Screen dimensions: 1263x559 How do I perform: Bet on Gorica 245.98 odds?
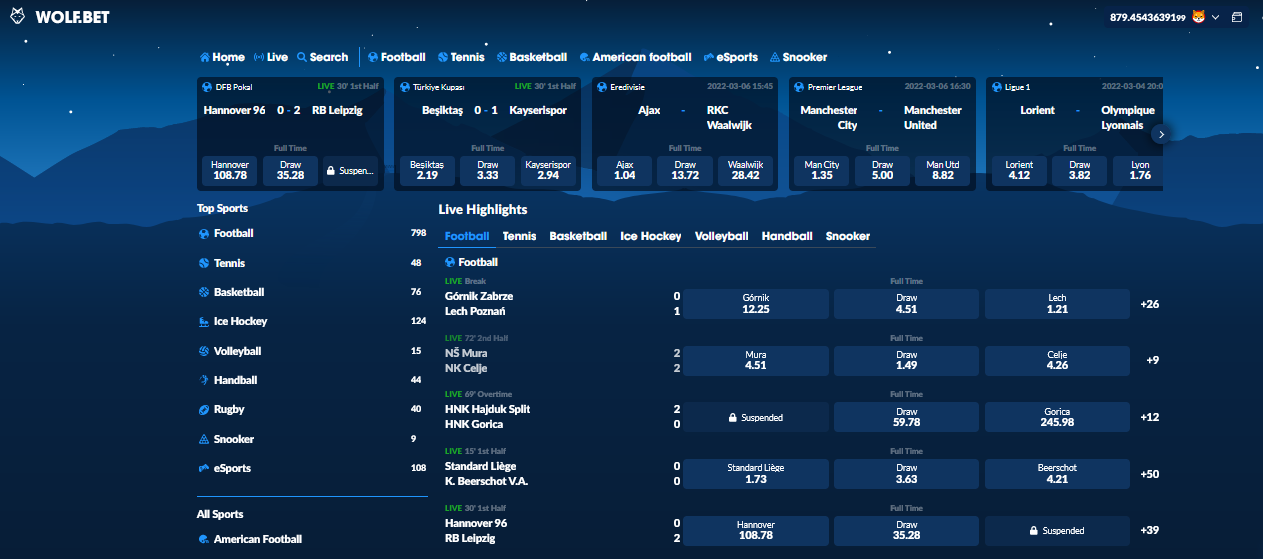[x=1057, y=417]
